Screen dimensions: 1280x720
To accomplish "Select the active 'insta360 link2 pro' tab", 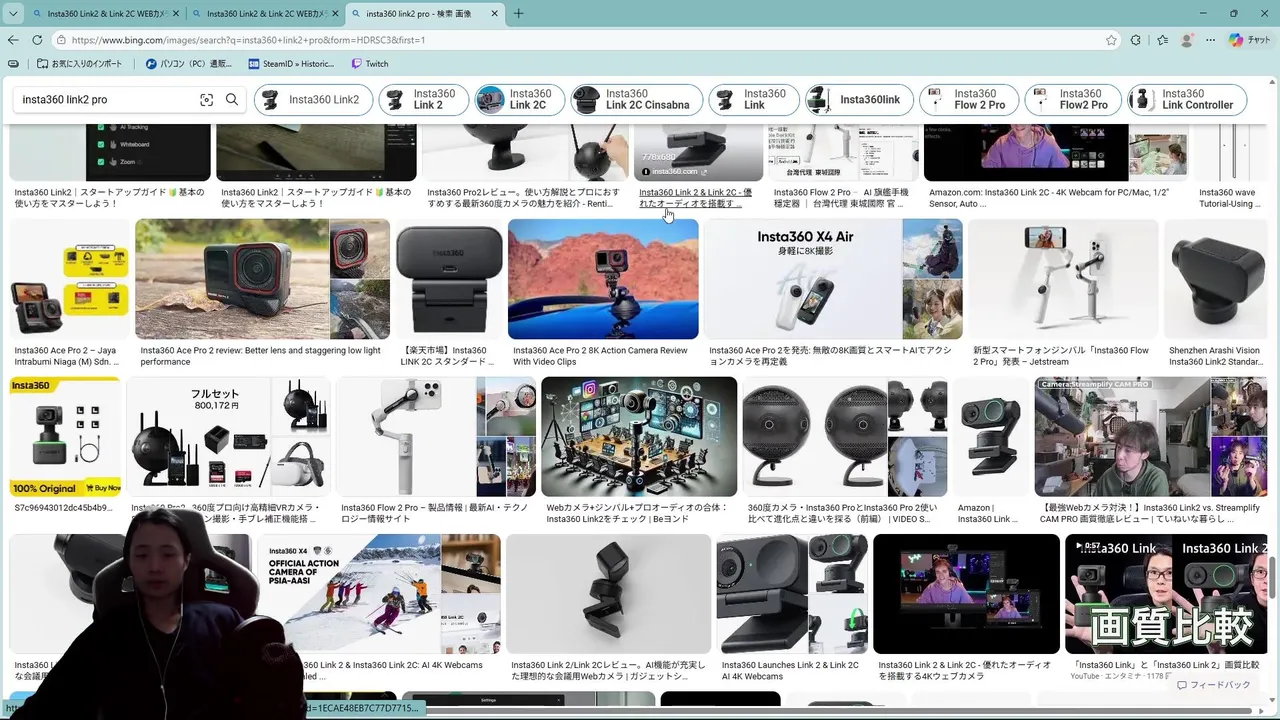I will tap(425, 14).
